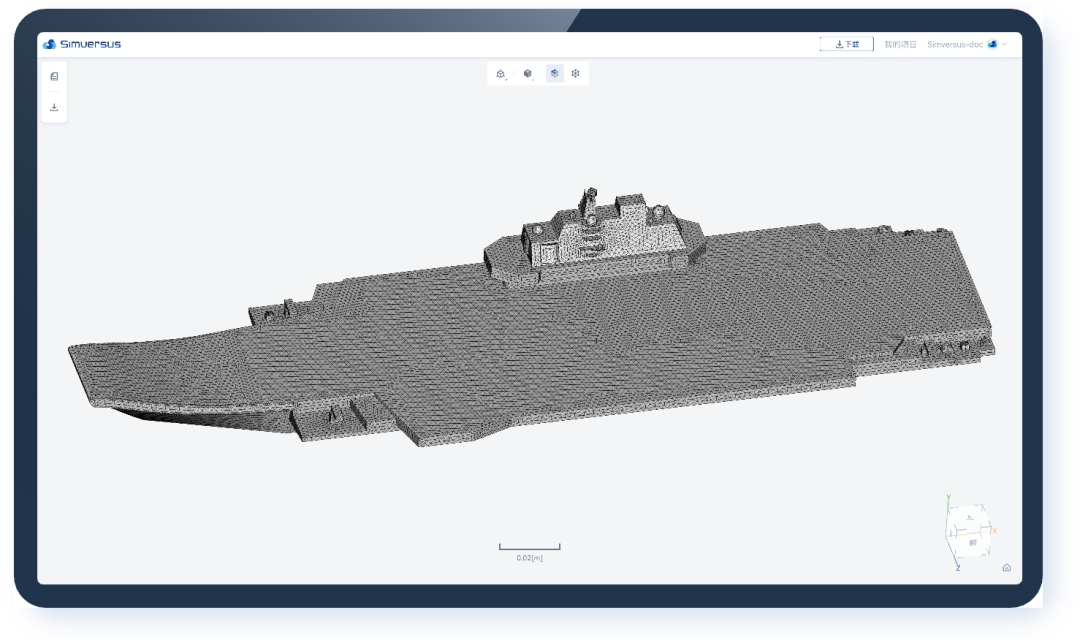Screen dimensions: 1080x640
Task: Click the home reset-view icon
Action: click(1006, 568)
